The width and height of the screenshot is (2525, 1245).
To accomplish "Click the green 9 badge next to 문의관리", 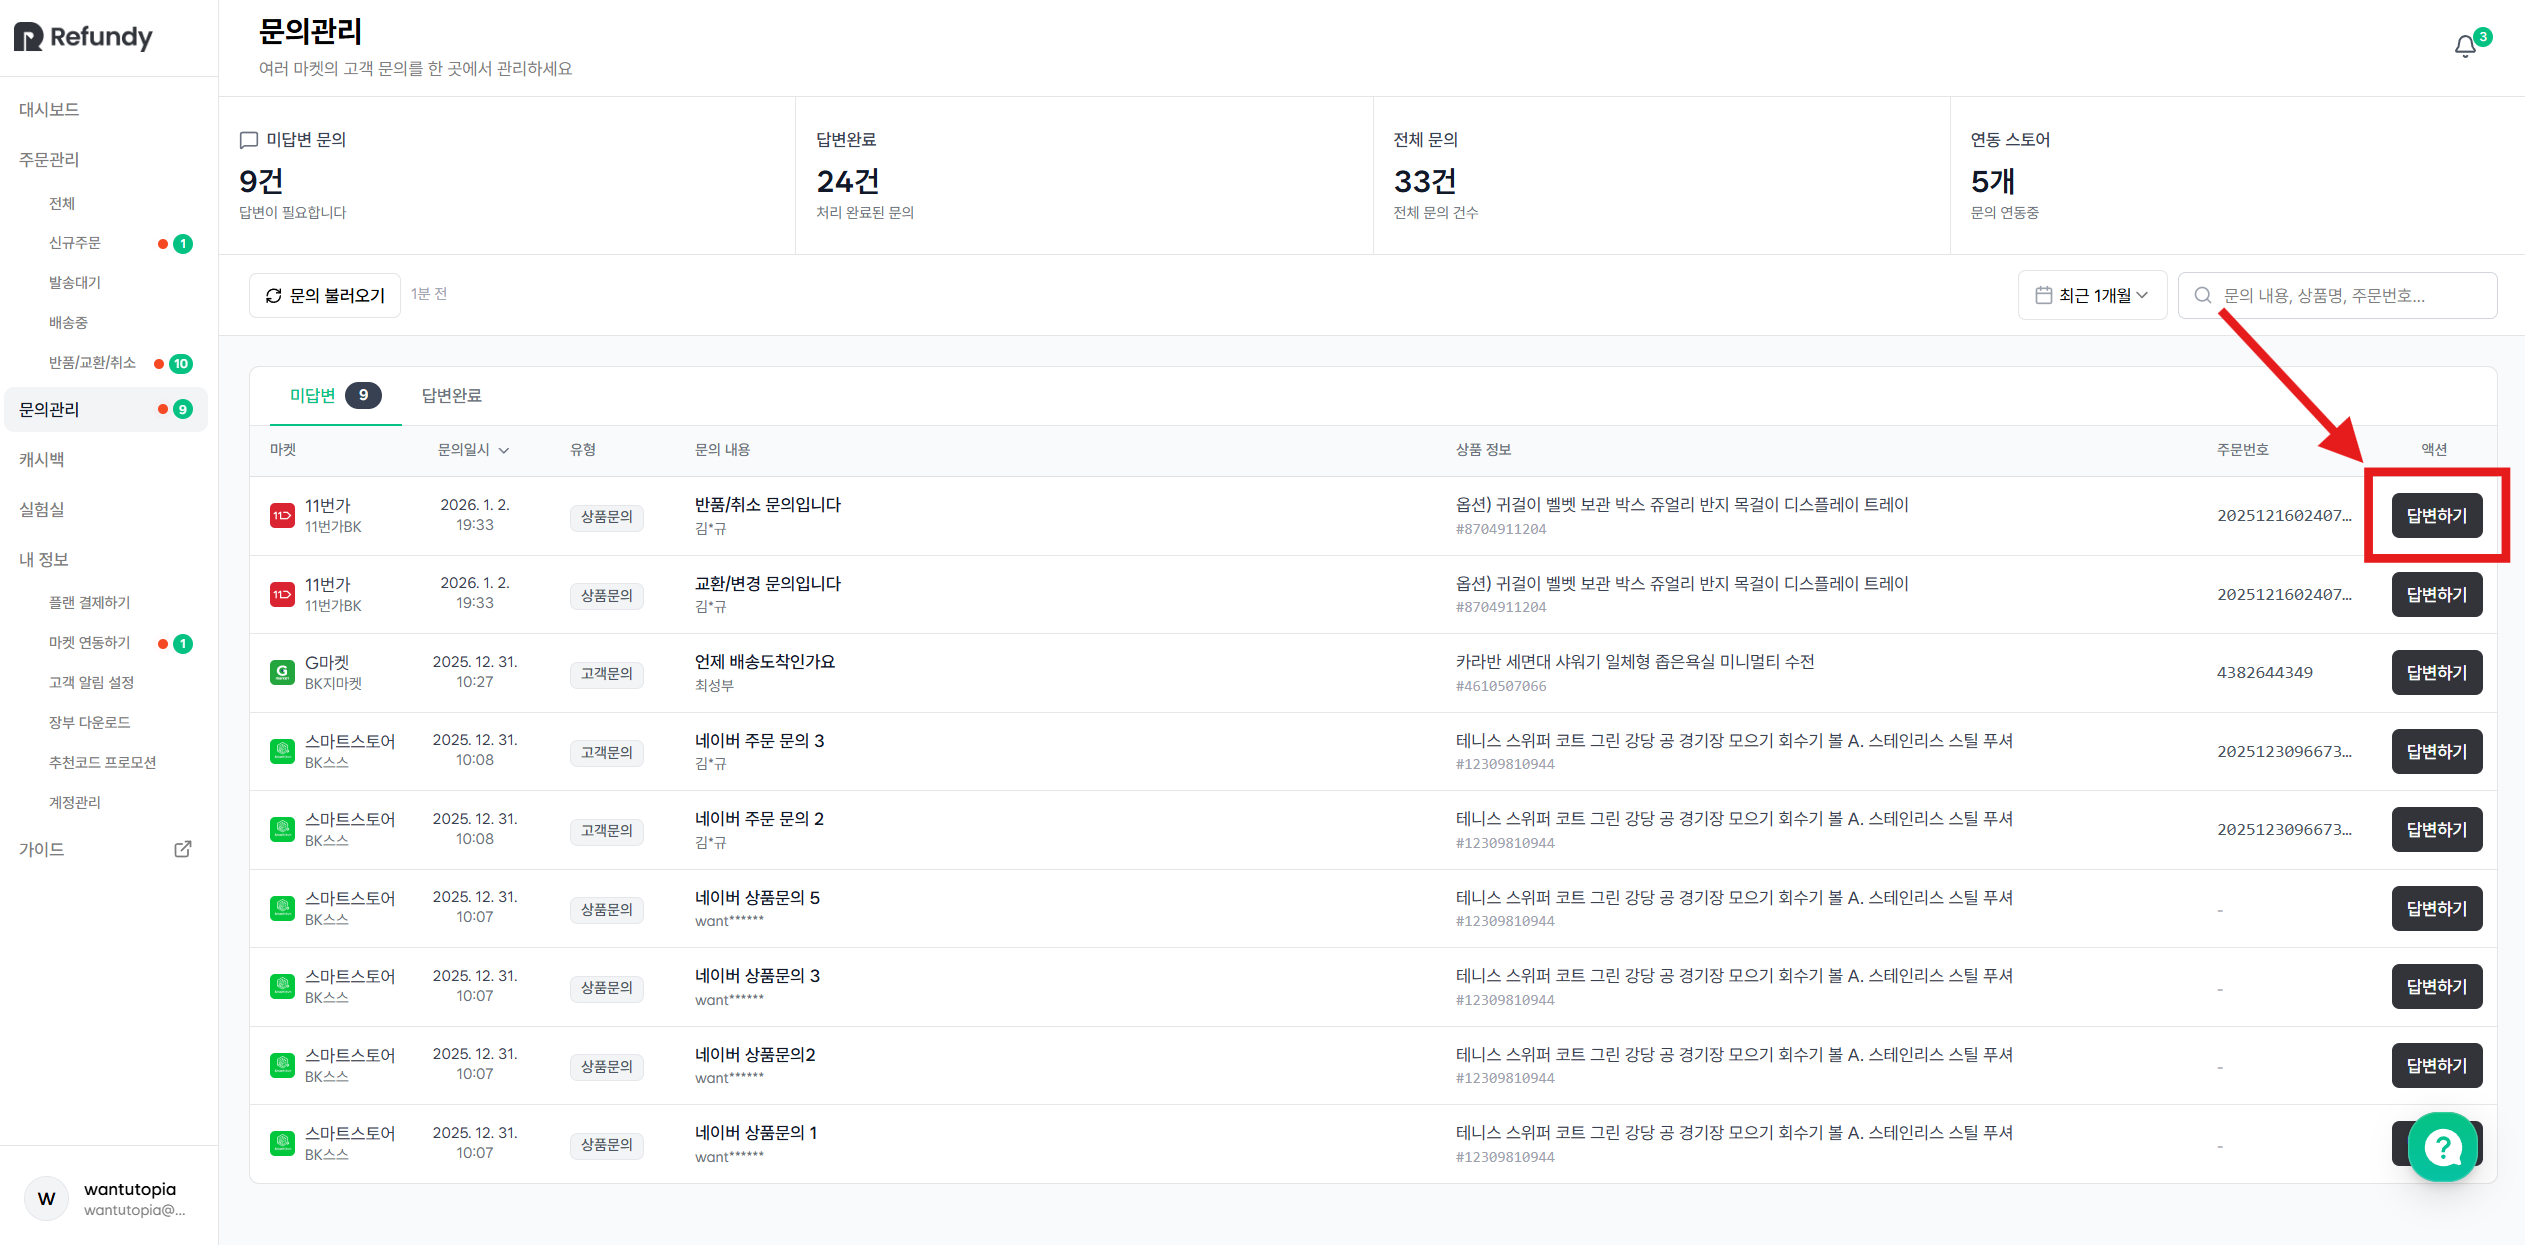I will pyautogui.click(x=183, y=409).
